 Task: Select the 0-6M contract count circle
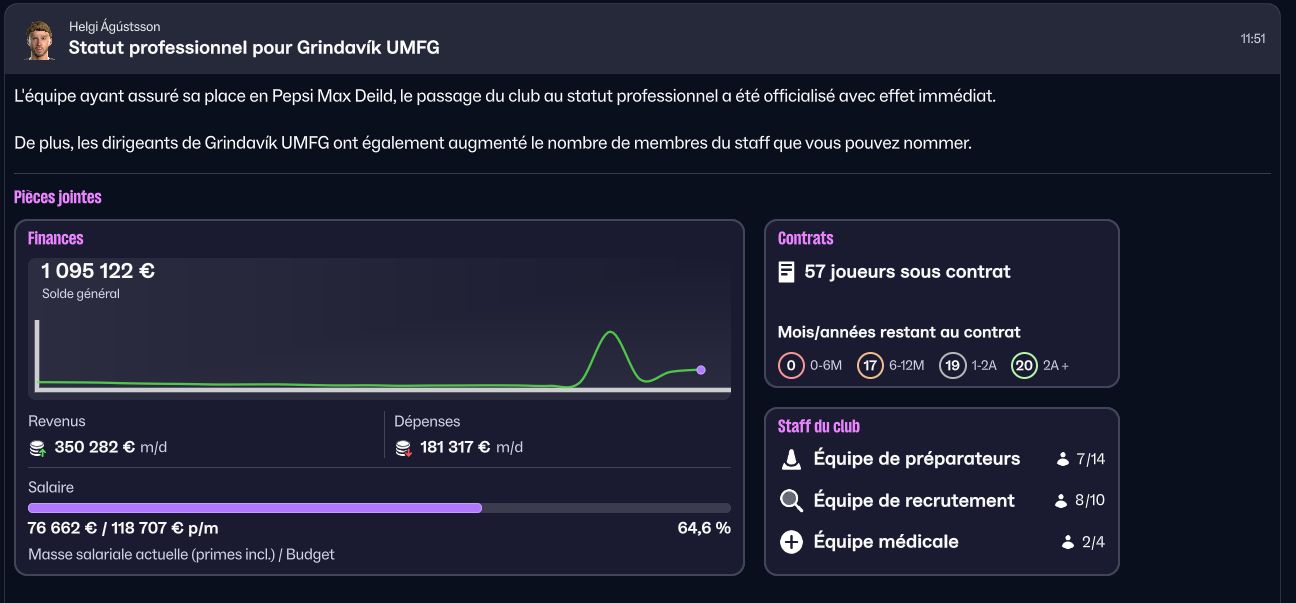[791, 366]
